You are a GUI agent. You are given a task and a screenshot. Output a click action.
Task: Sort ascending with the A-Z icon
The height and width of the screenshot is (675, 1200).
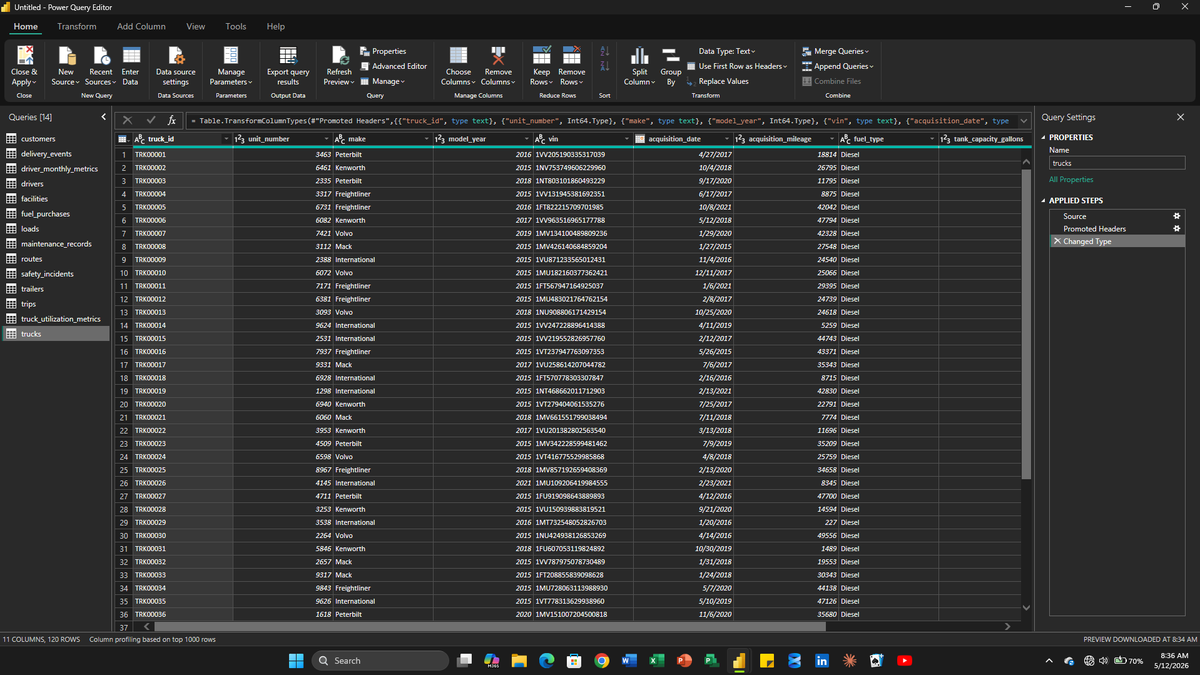(x=604, y=51)
